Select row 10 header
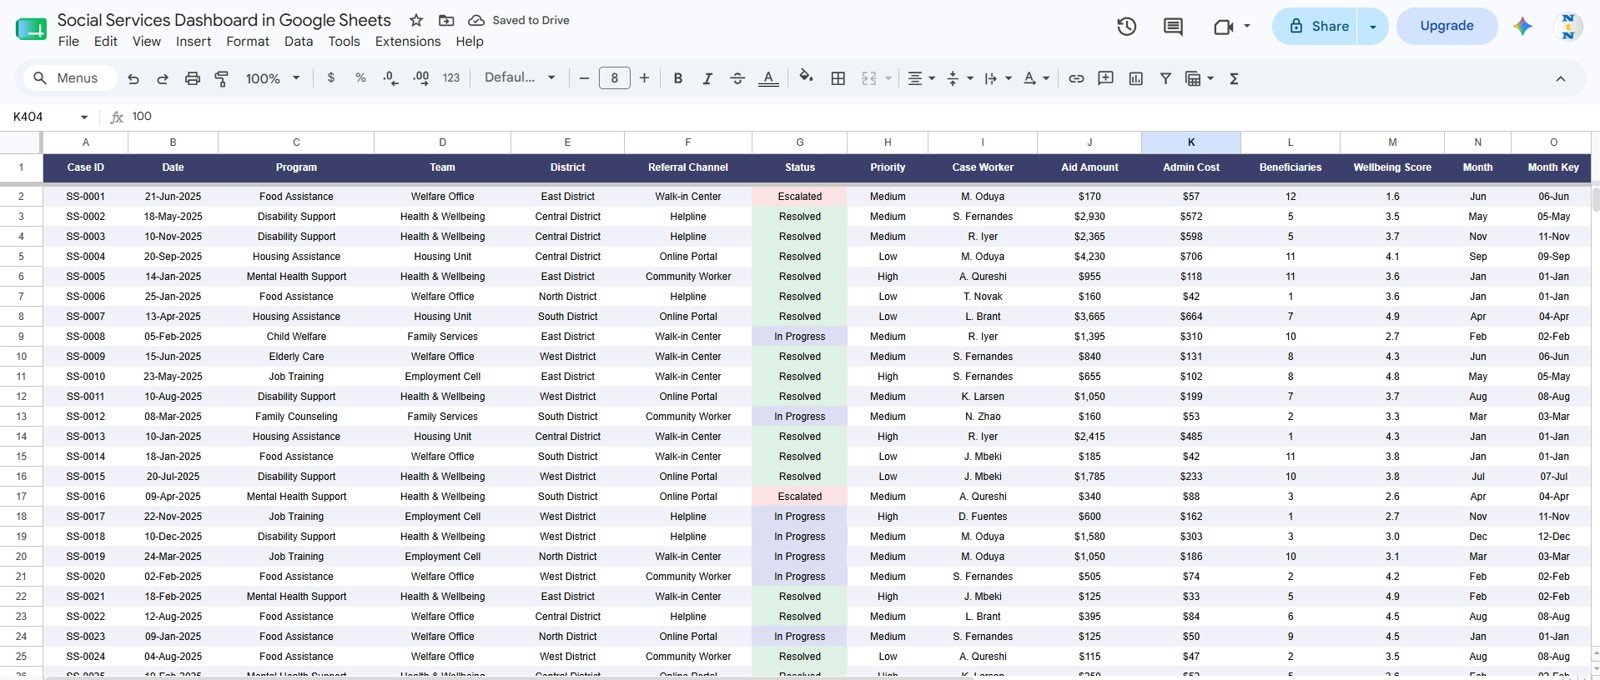Image resolution: width=1600 pixels, height=680 pixels. pyautogui.click(x=21, y=356)
